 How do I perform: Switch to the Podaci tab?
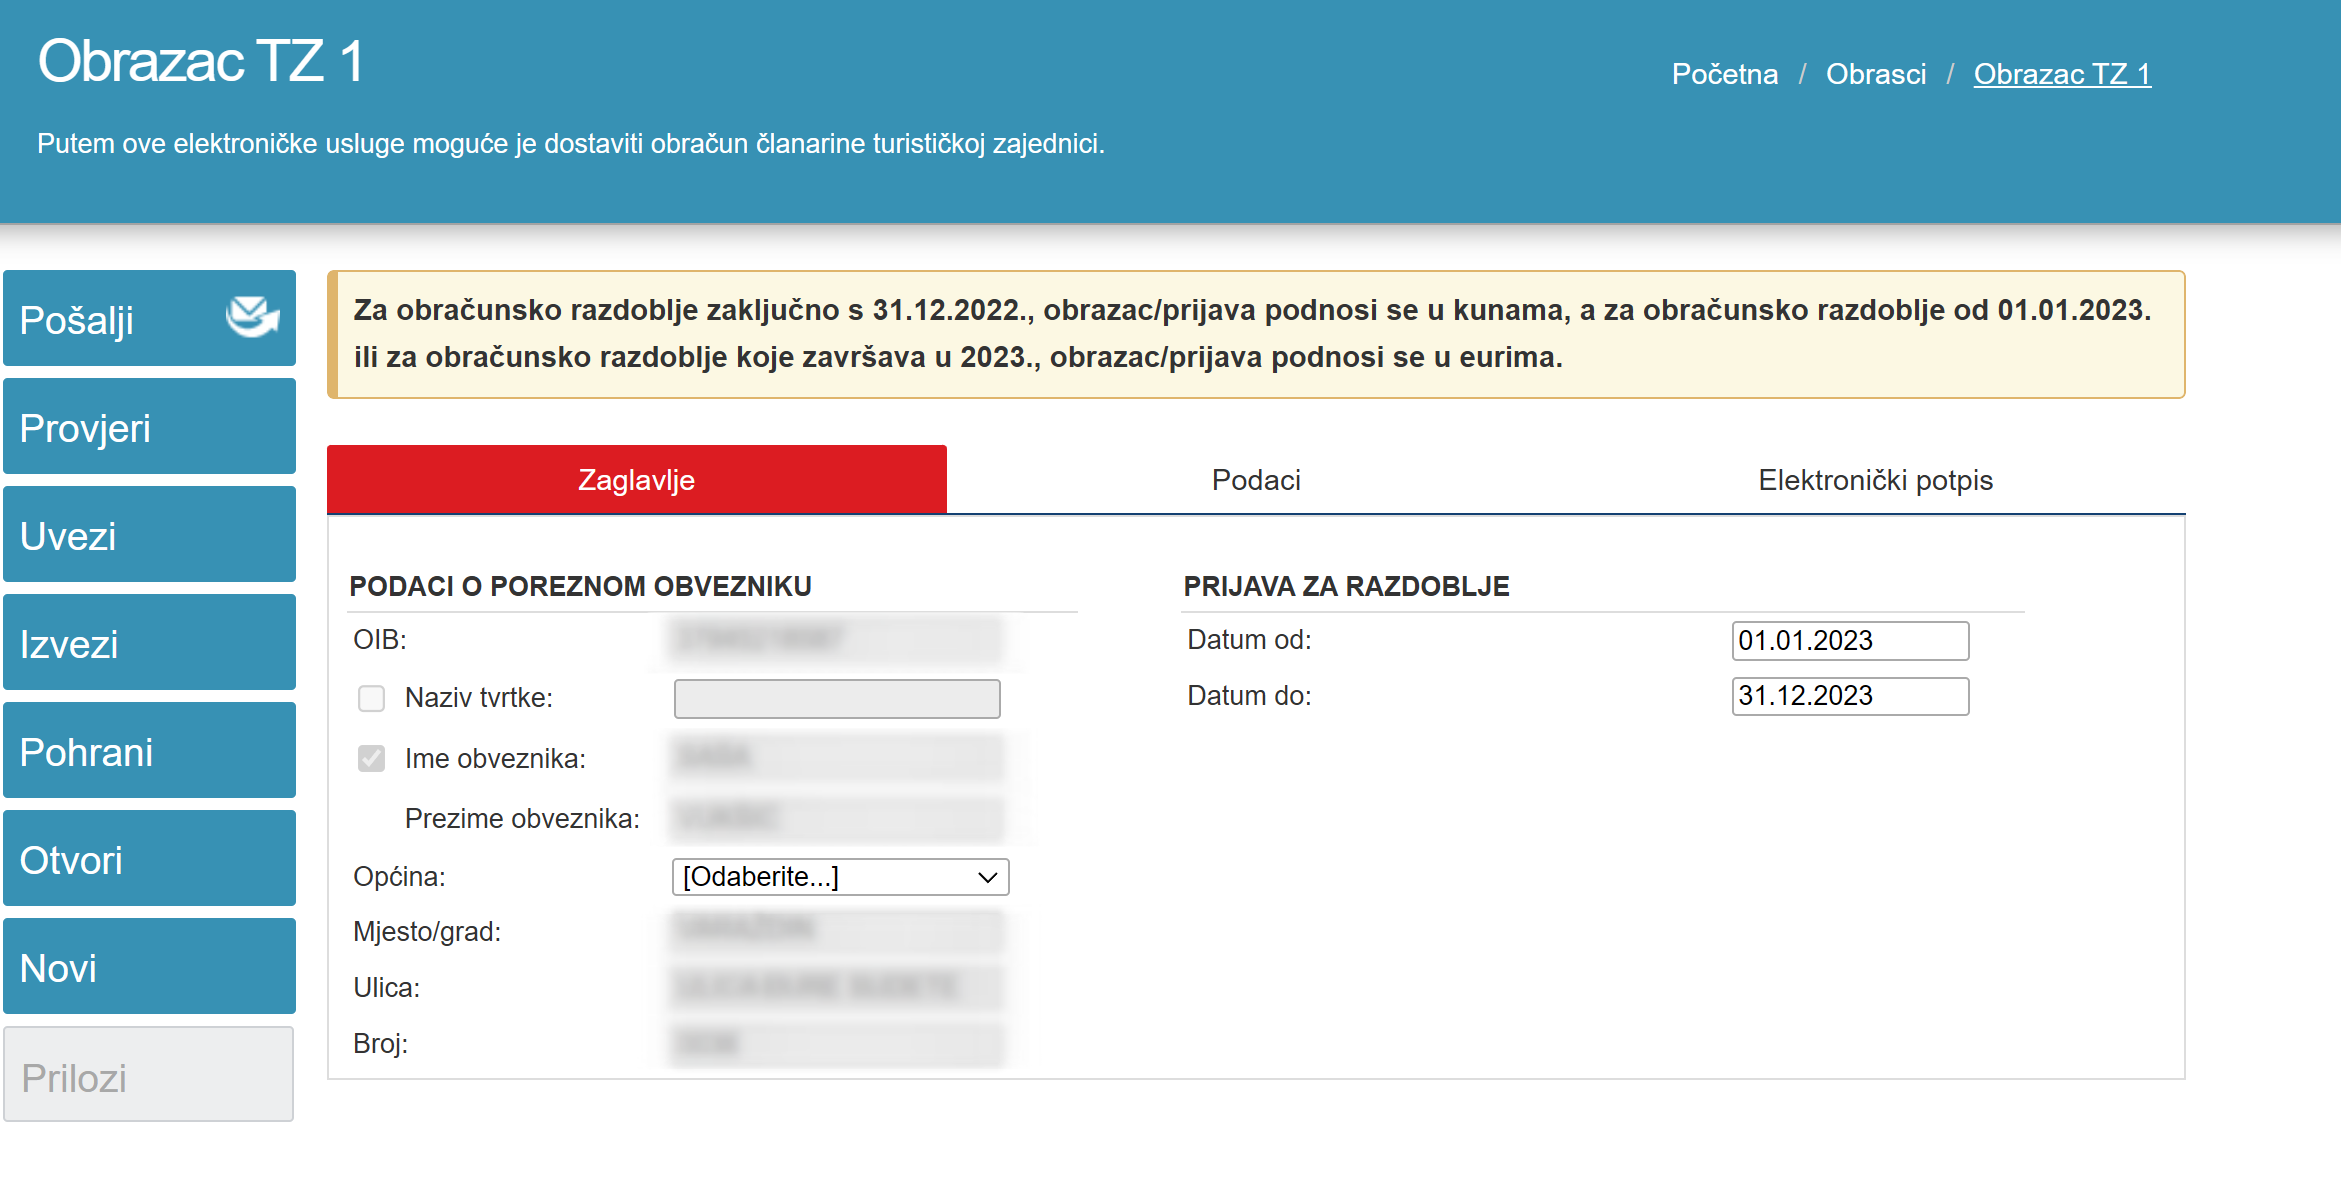(x=1256, y=480)
